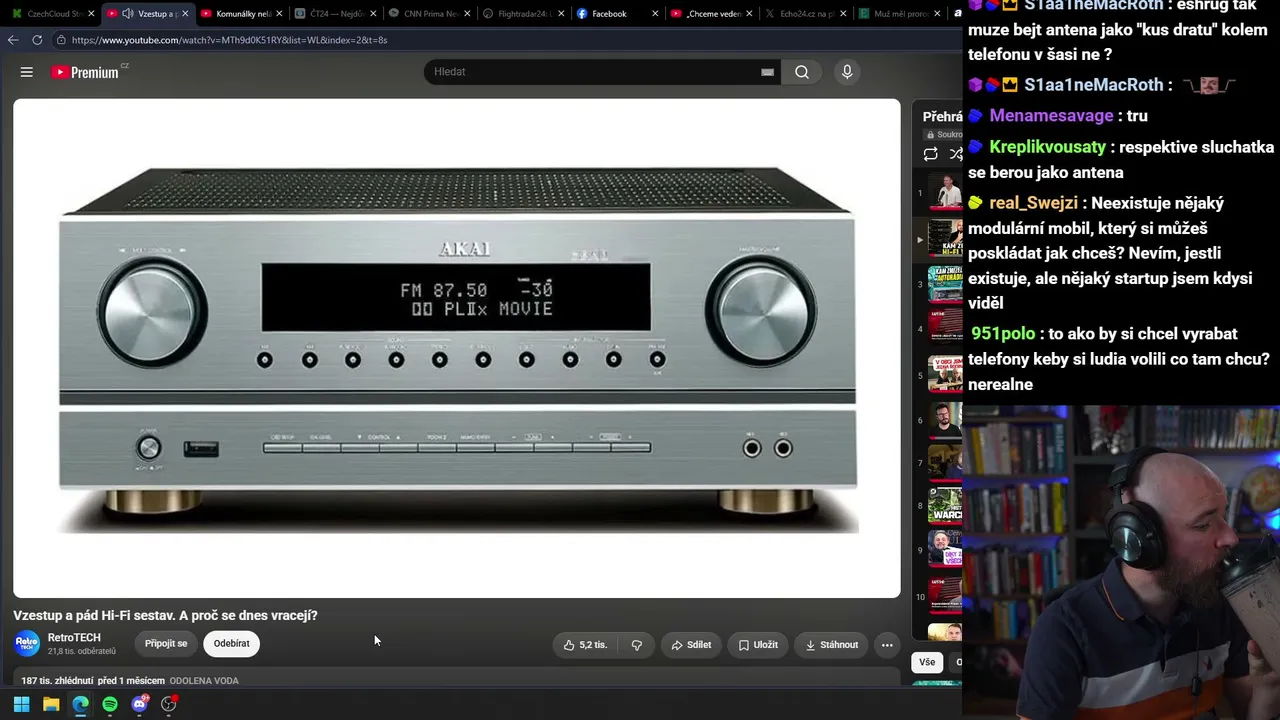Play playlist video number 3
The image size is (1280, 720).
point(945,284)
